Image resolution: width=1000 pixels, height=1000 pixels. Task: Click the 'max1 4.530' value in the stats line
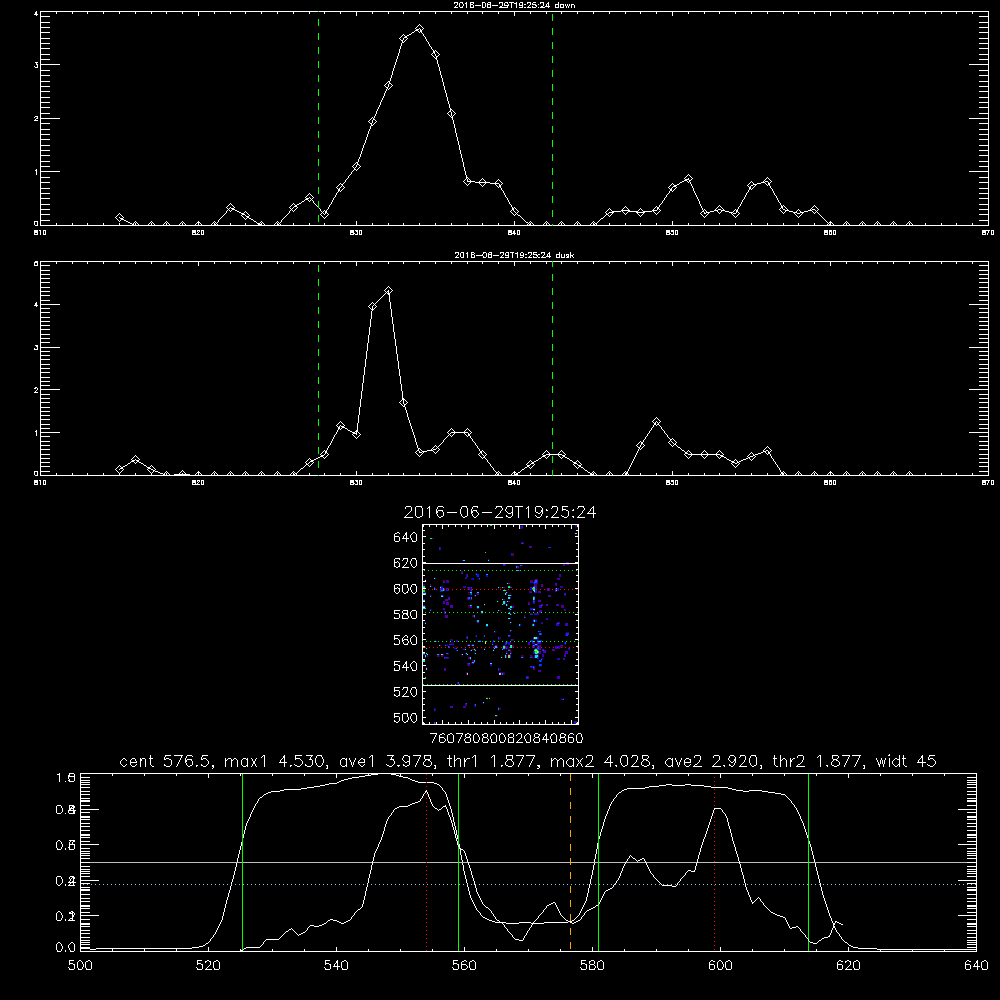[274, 761]
